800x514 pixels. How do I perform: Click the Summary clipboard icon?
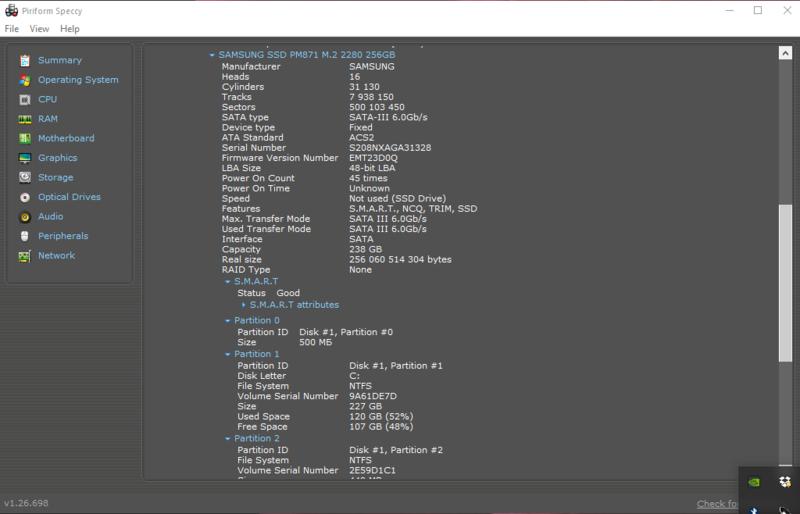pyautogui.click(x=24, y=61)
